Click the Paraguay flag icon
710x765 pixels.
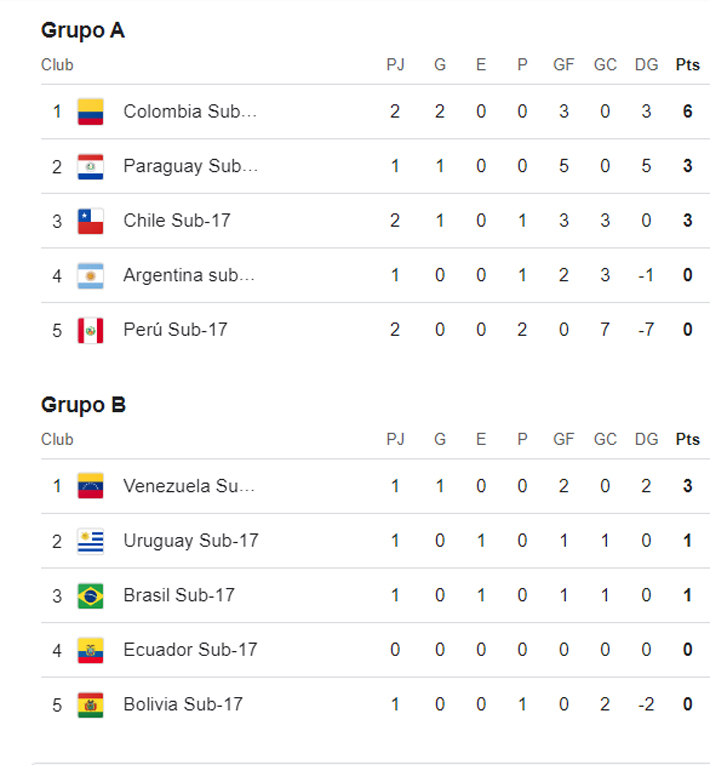91,166
